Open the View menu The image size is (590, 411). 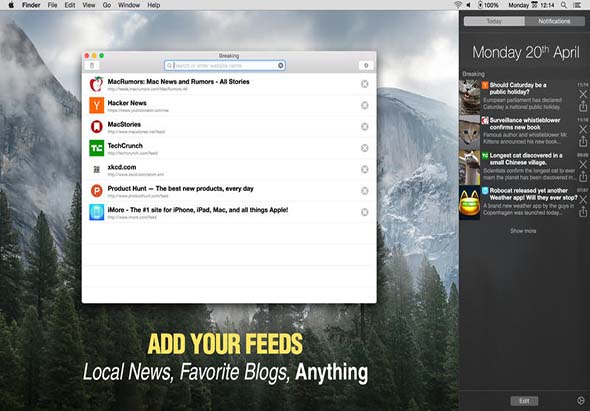pos(89,5)
